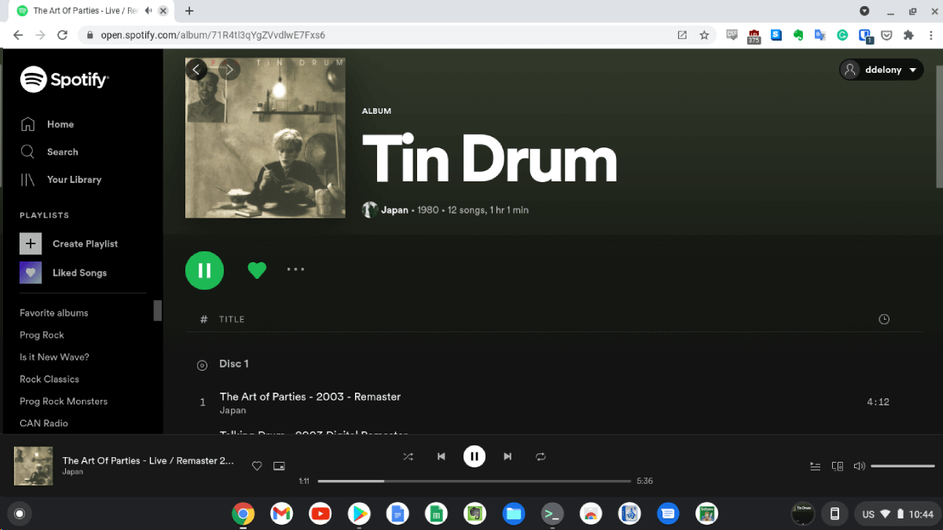The image size is (943, 530).
Task: Pause album with large green button
Action: 204,271
